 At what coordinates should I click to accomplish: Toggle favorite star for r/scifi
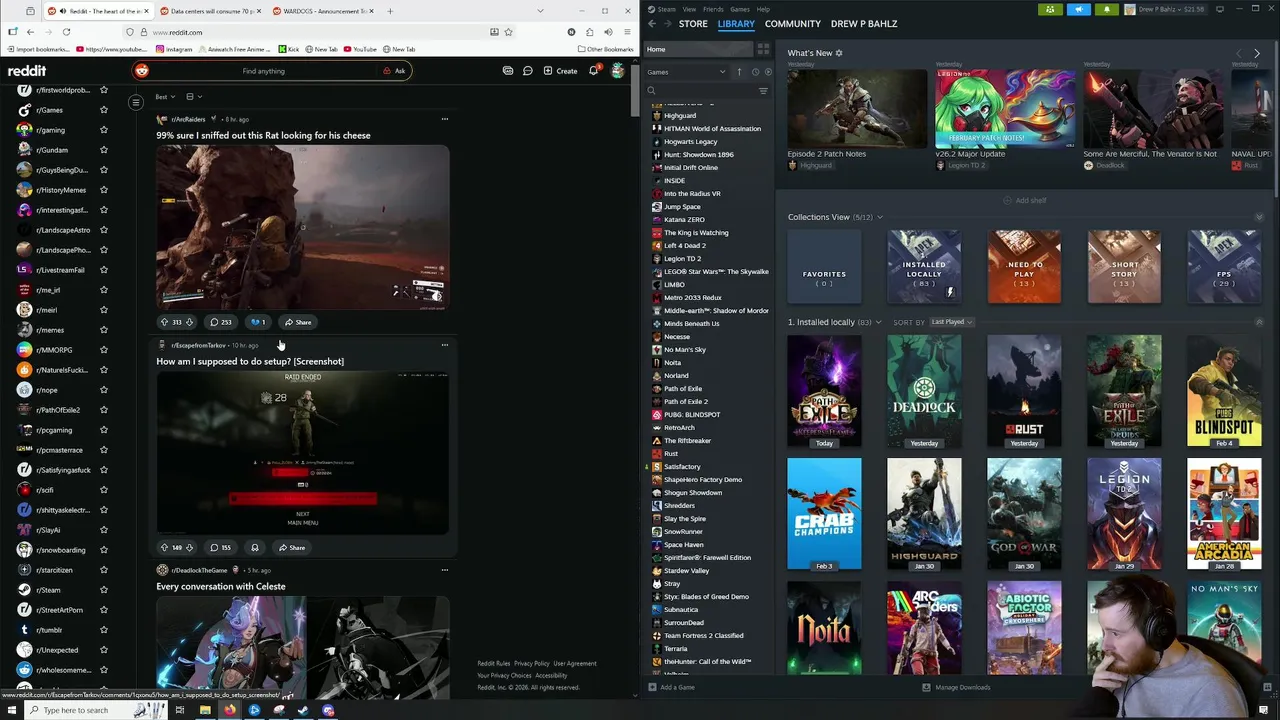(103, 490)
